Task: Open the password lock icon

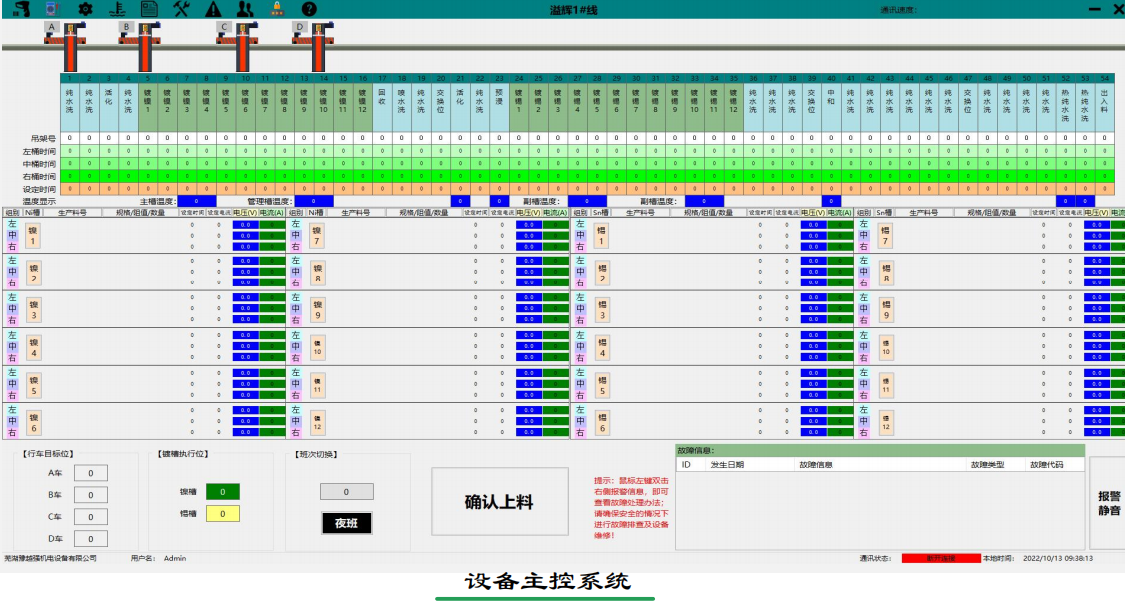Action: [x=277, y=9]
